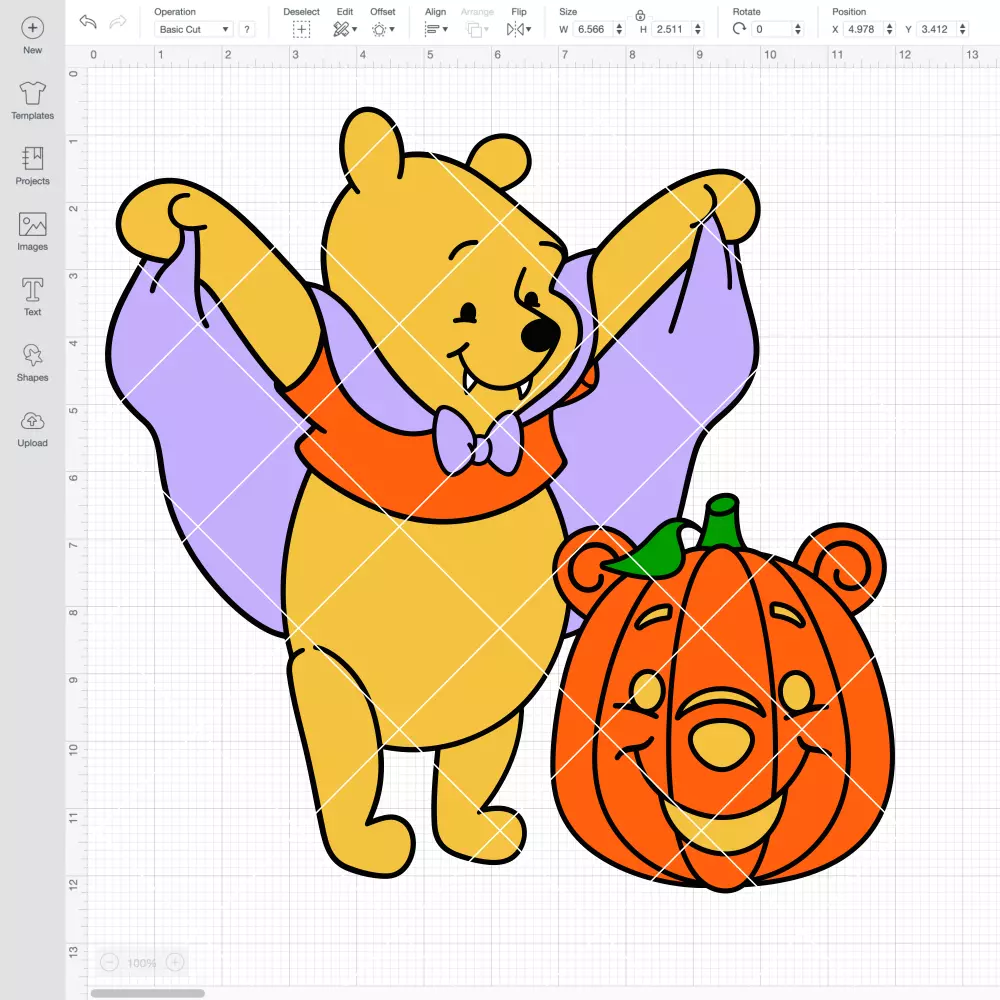Select the Winnie the Pooh vampire image

432,492
